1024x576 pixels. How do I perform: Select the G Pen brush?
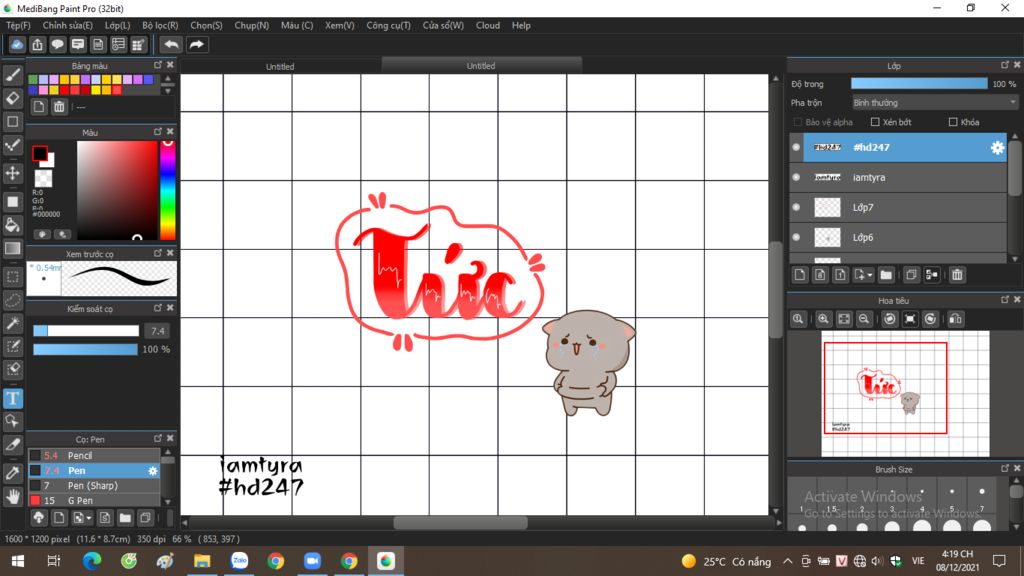click(94, 500)
